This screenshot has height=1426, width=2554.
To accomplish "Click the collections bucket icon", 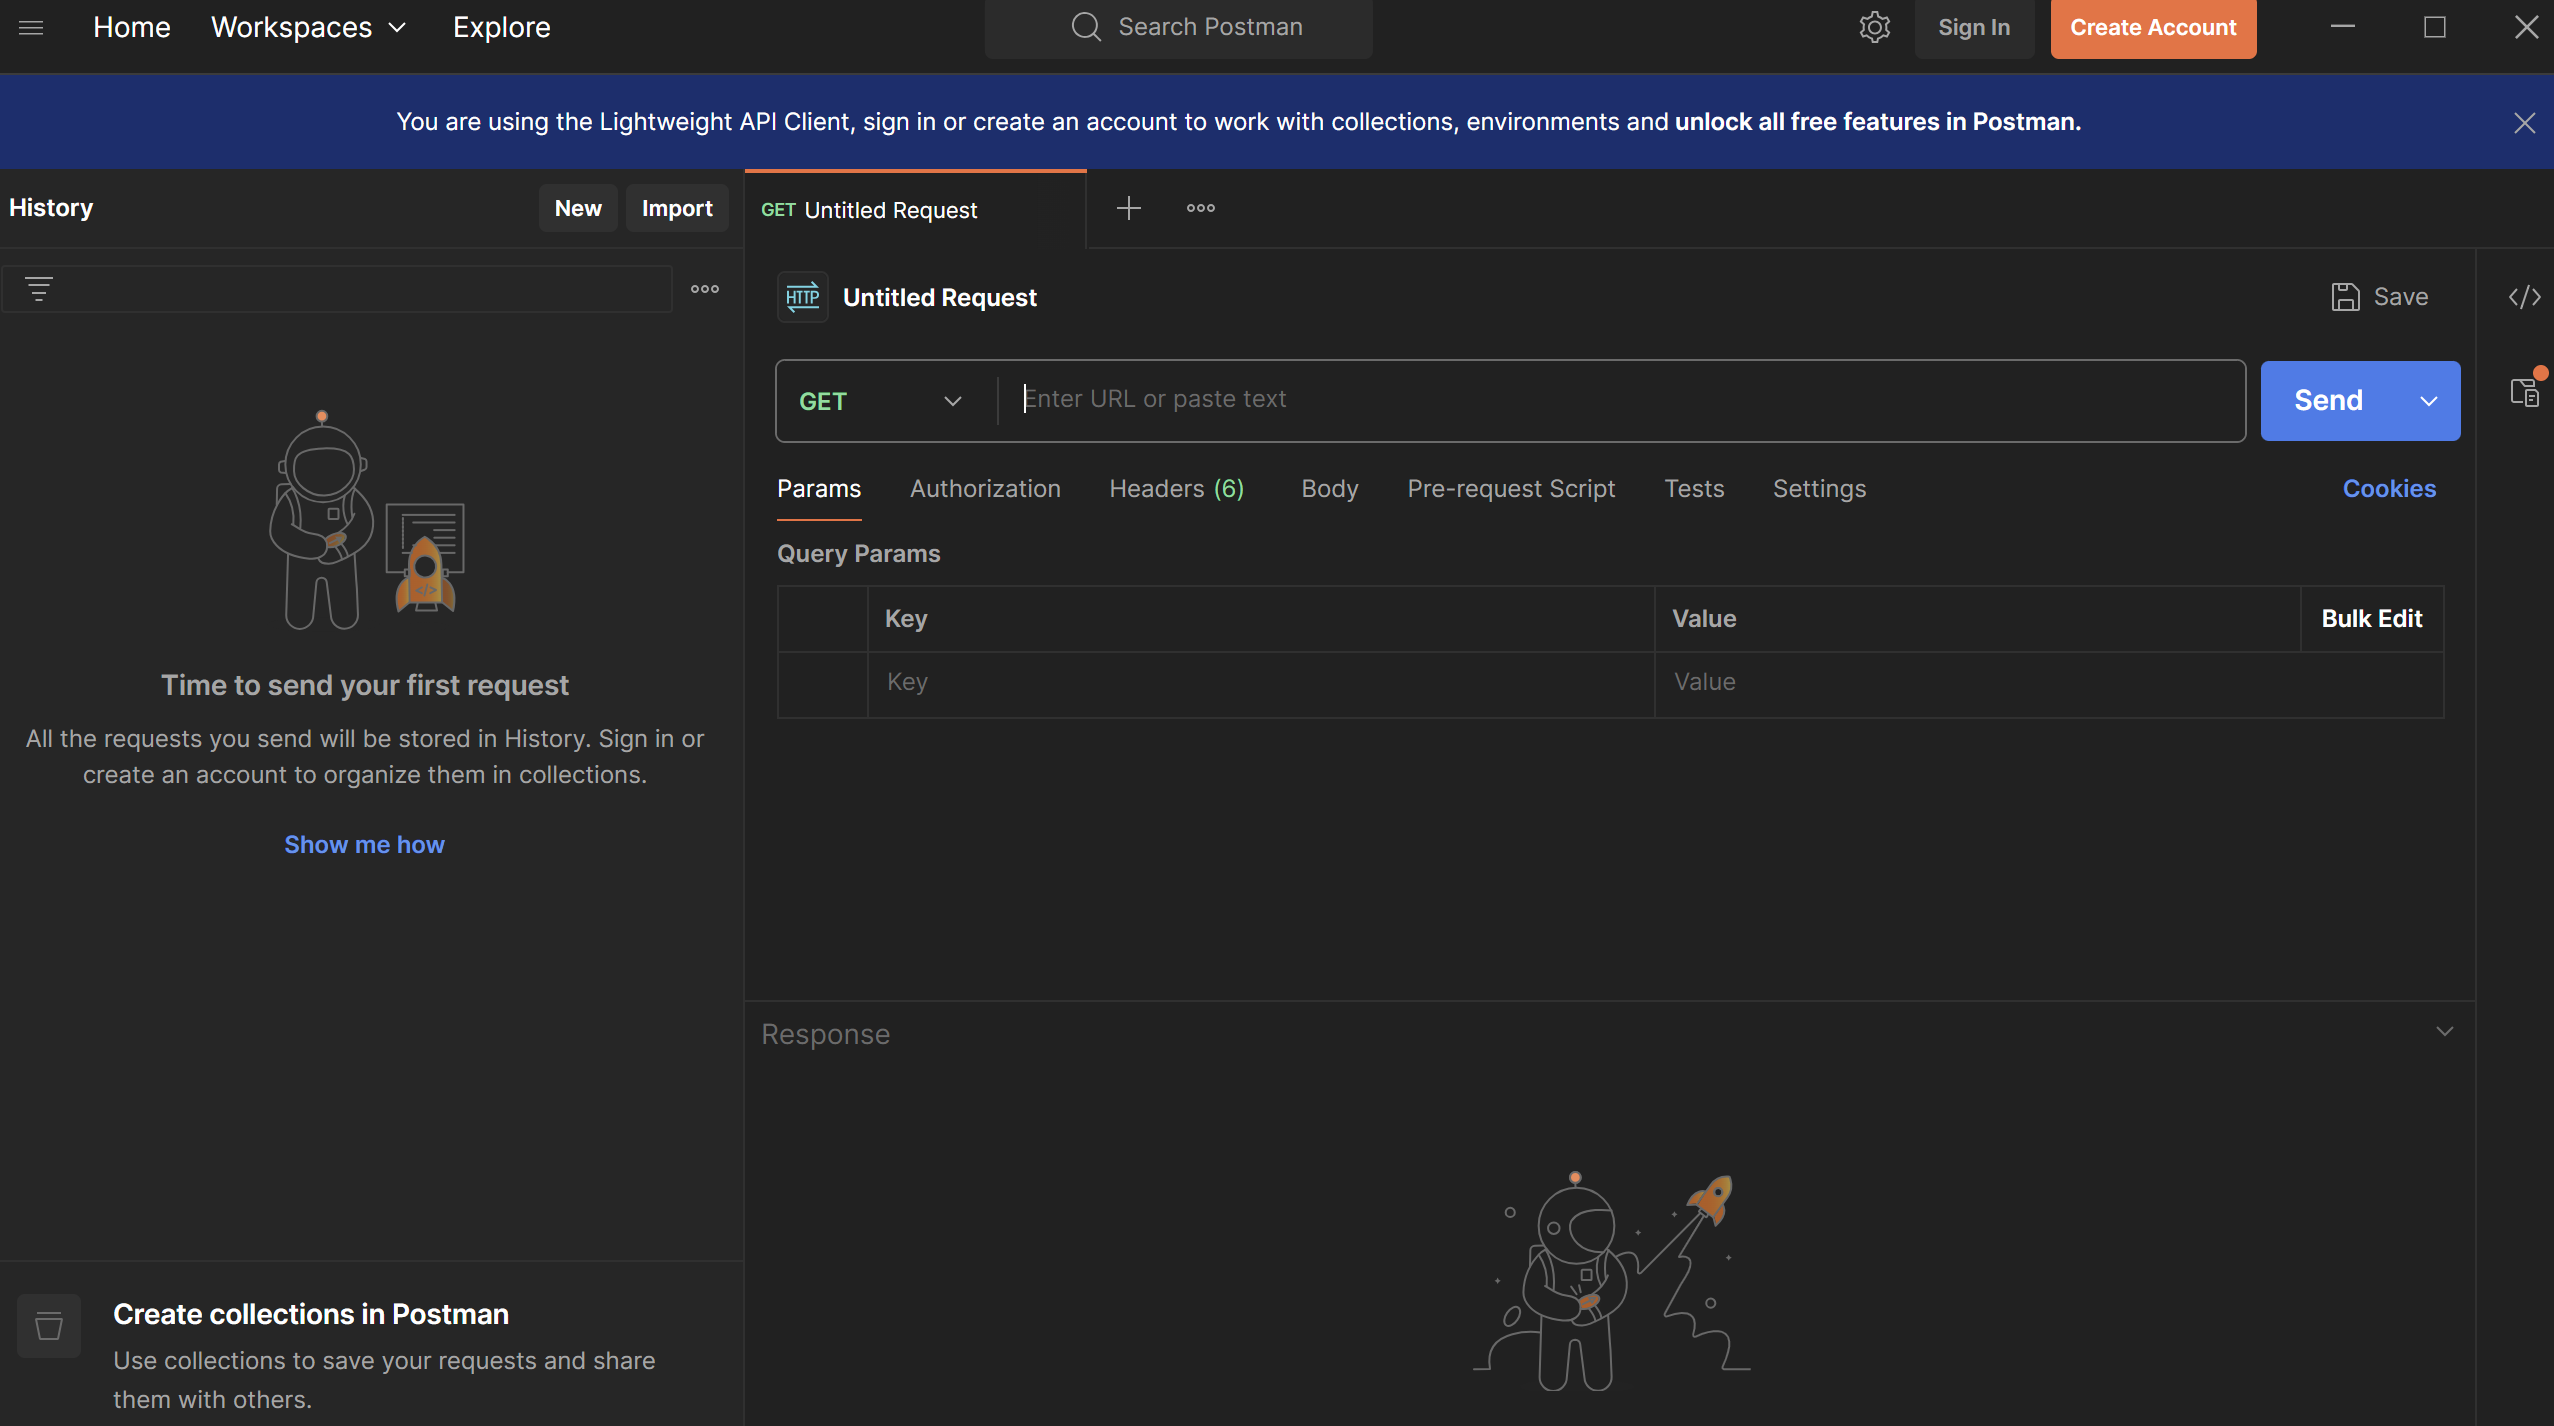I will [x=48, y=1326].
